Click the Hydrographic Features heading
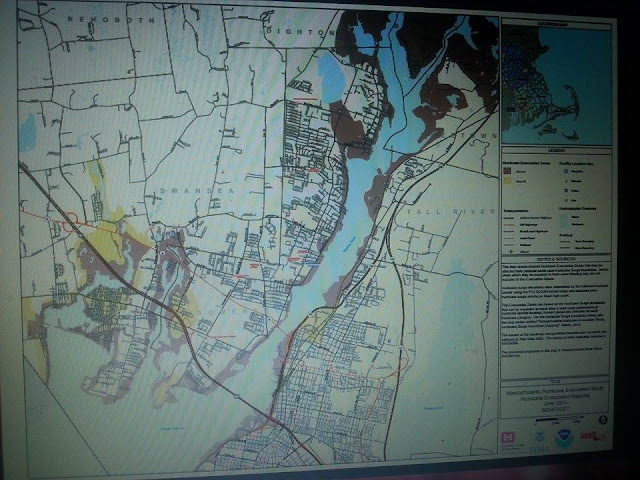The image size is (640, 480). (x=577, y=209)
